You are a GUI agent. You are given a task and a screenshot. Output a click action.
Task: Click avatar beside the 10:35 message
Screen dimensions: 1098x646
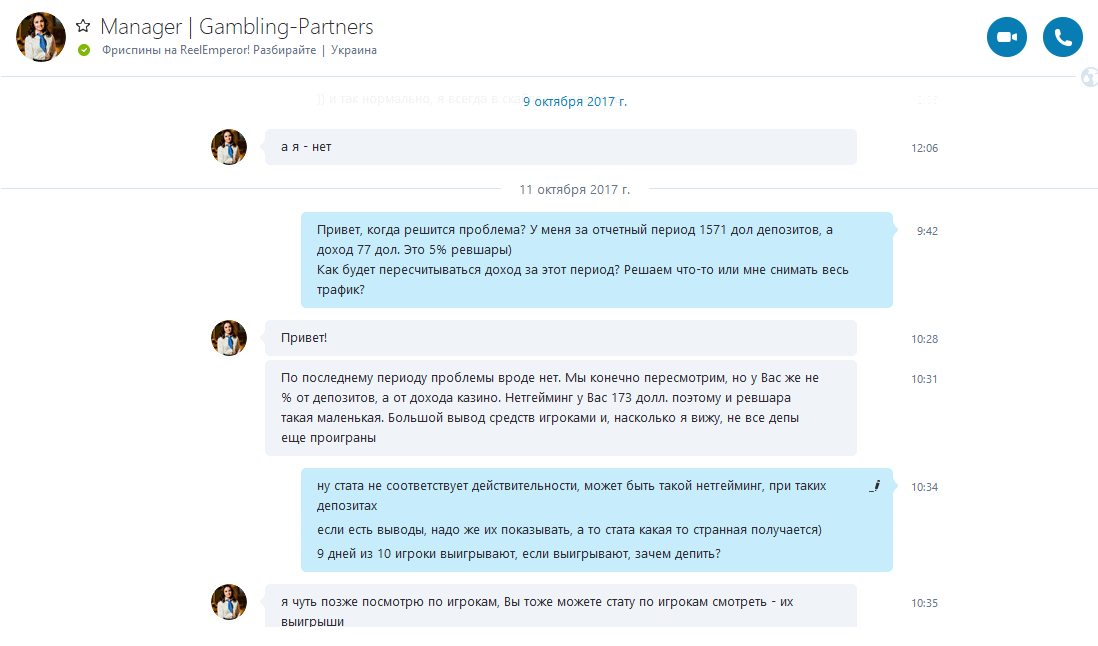229,602
